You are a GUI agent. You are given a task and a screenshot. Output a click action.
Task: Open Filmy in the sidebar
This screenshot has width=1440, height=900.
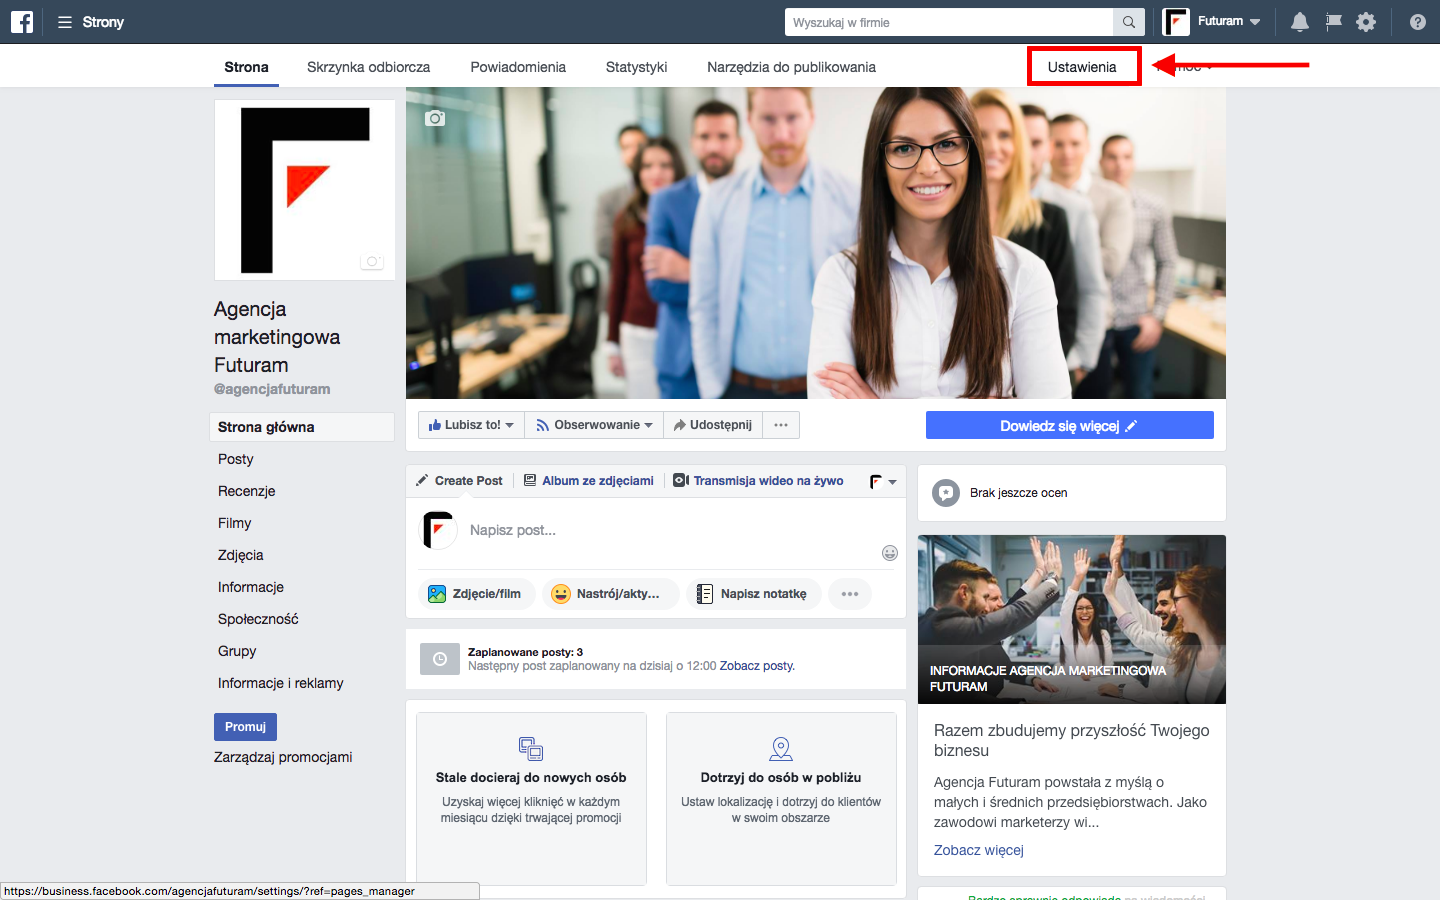pos(234,523)
